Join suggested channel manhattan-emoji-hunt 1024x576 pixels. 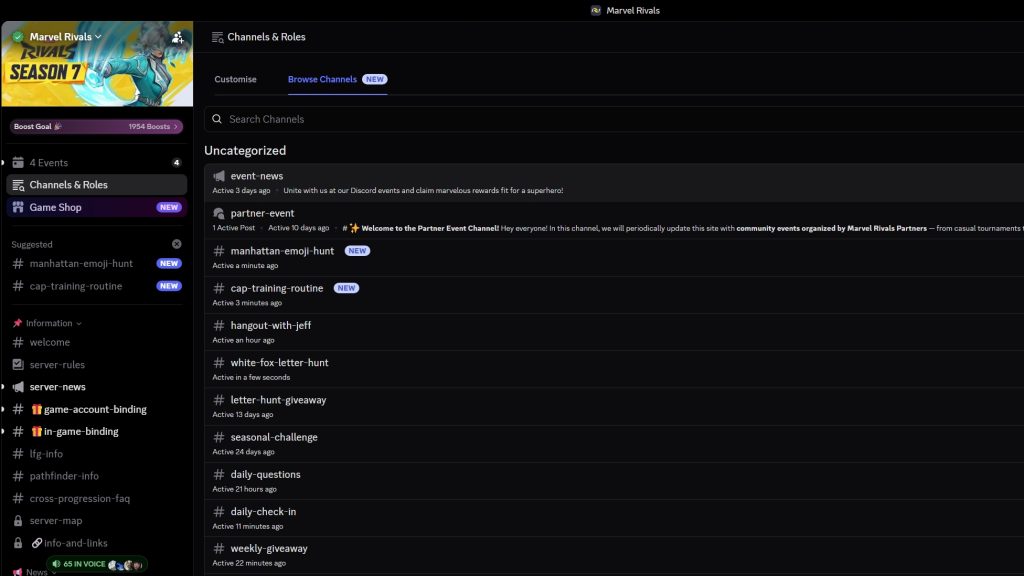83,264
